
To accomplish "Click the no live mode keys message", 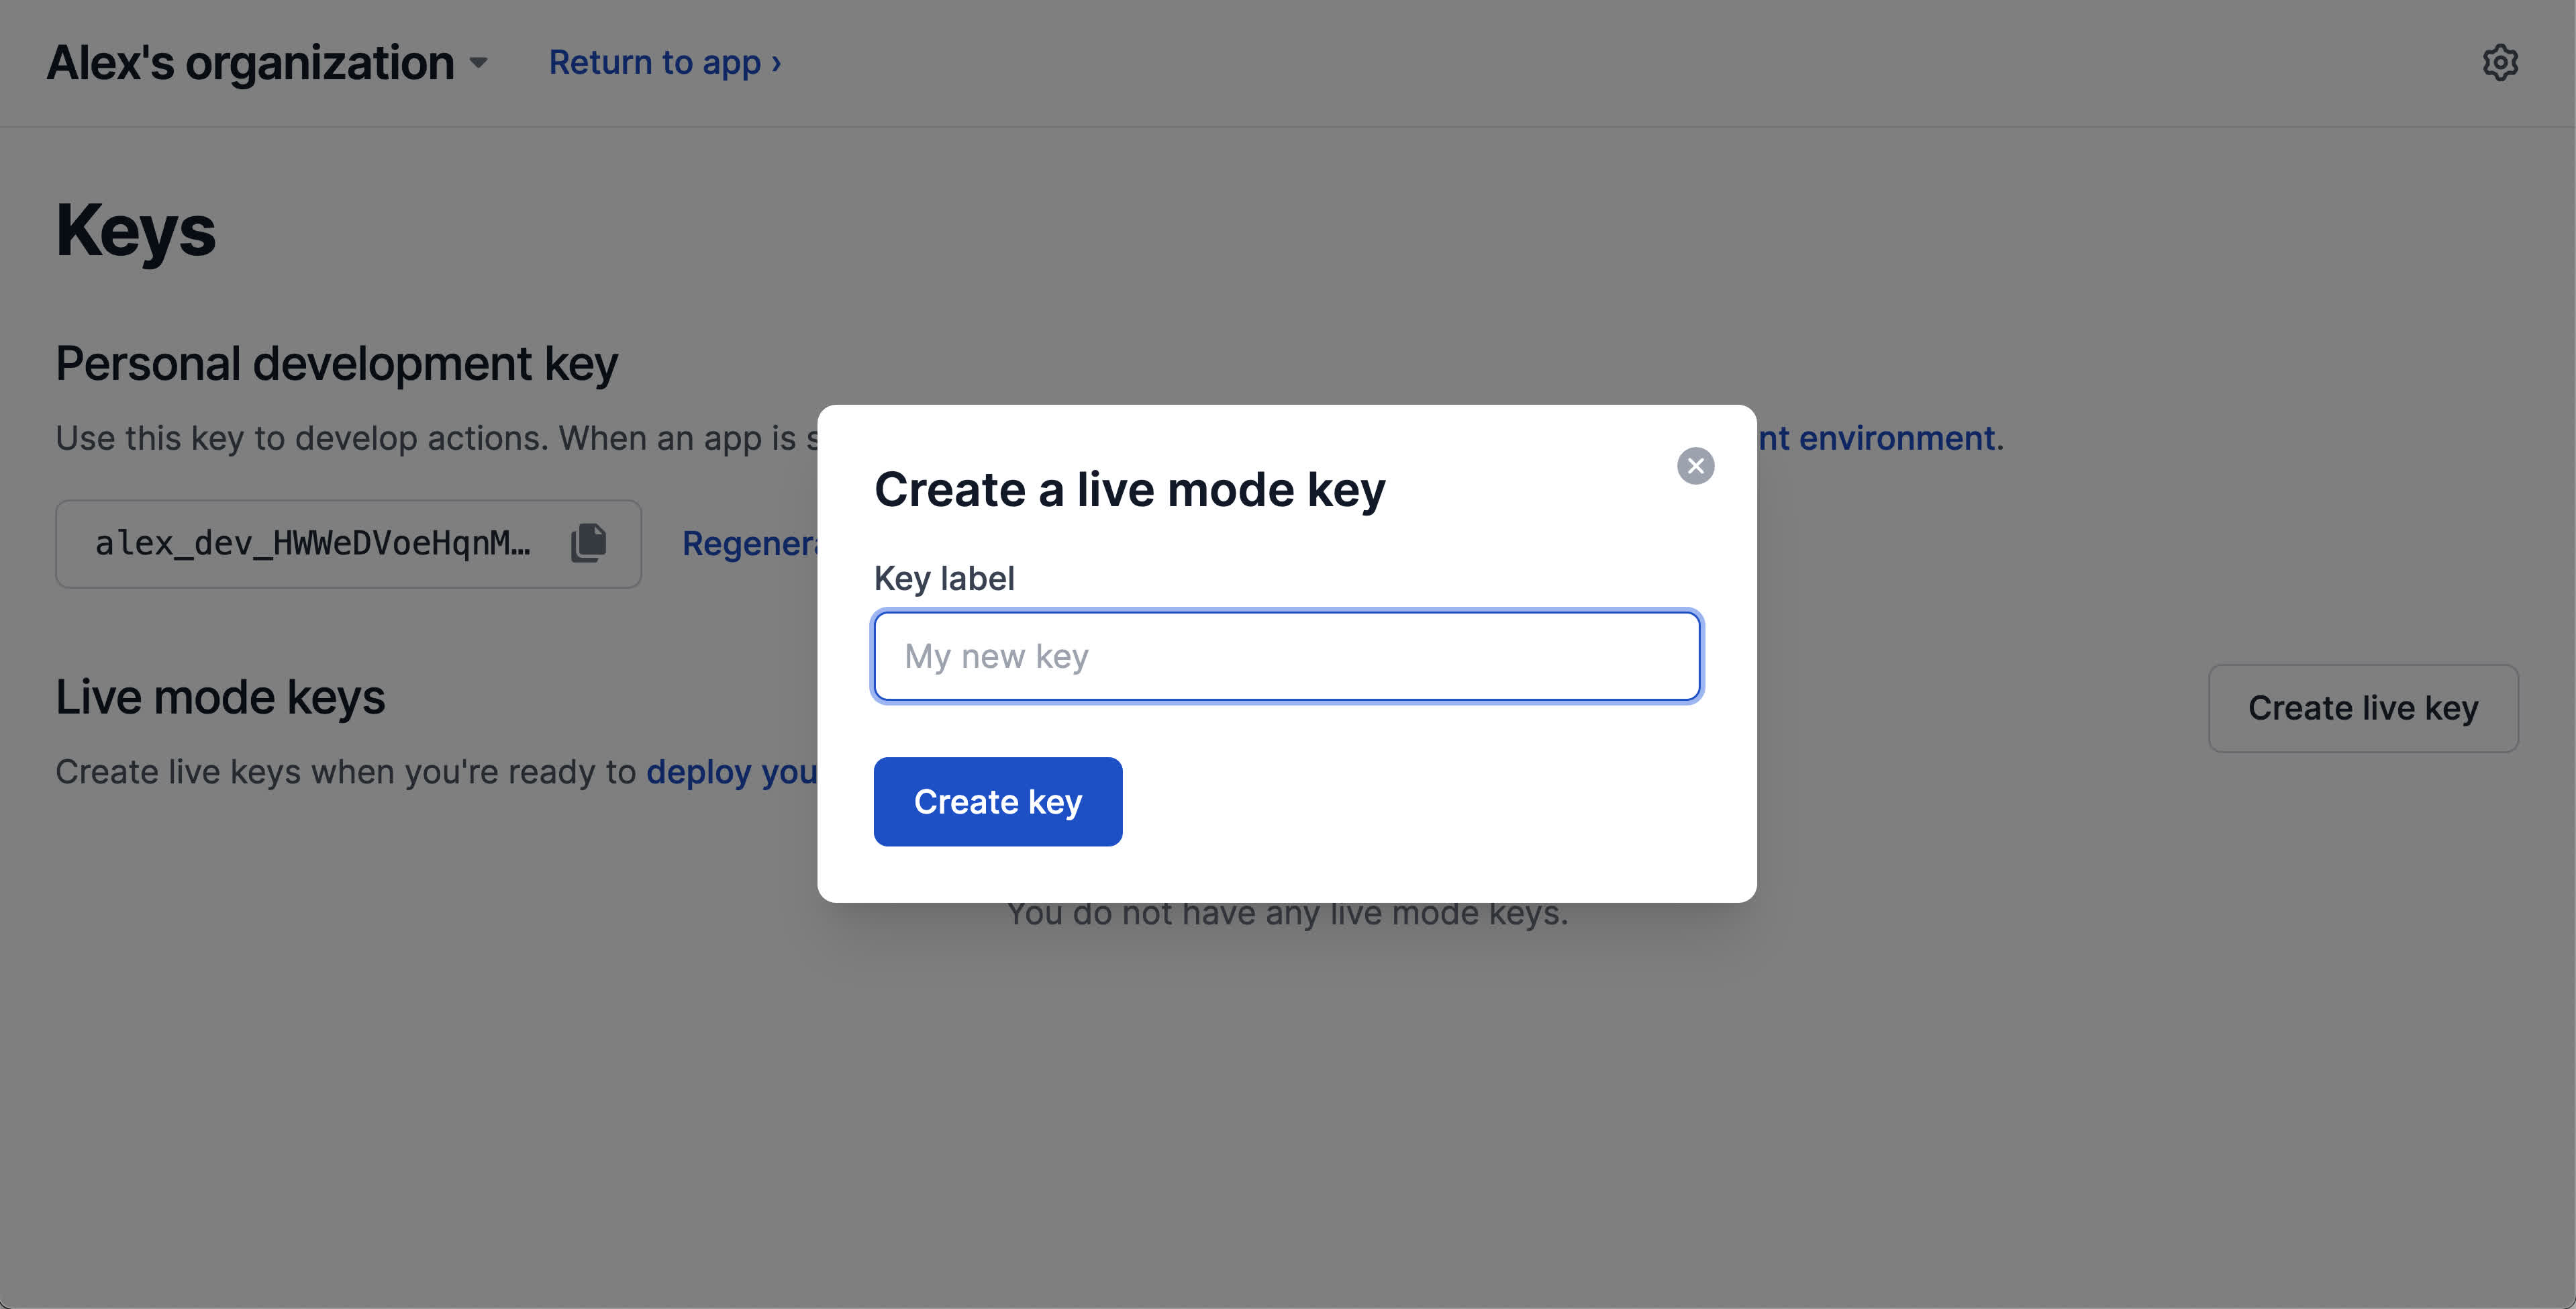I will tap(1287, 914).
